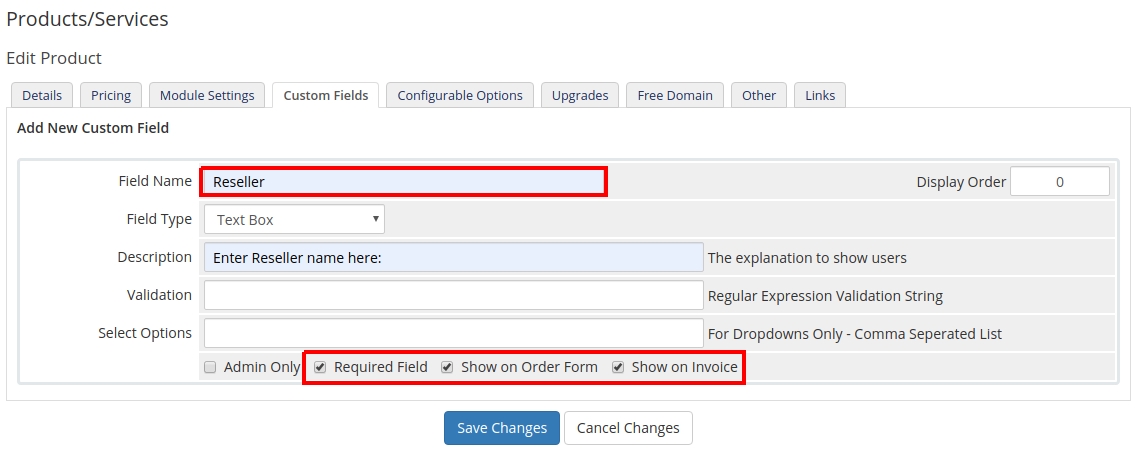1137x452 pixels.
Task: Focus the Display Order field
Action: [1059, 182]
